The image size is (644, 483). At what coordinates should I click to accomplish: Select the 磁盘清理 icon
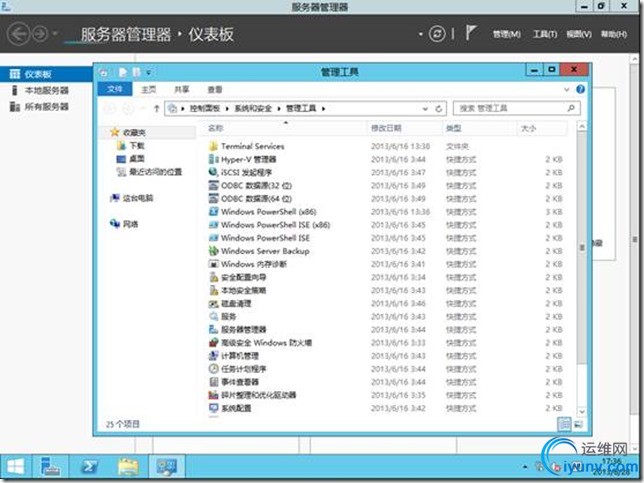(213, 304)
